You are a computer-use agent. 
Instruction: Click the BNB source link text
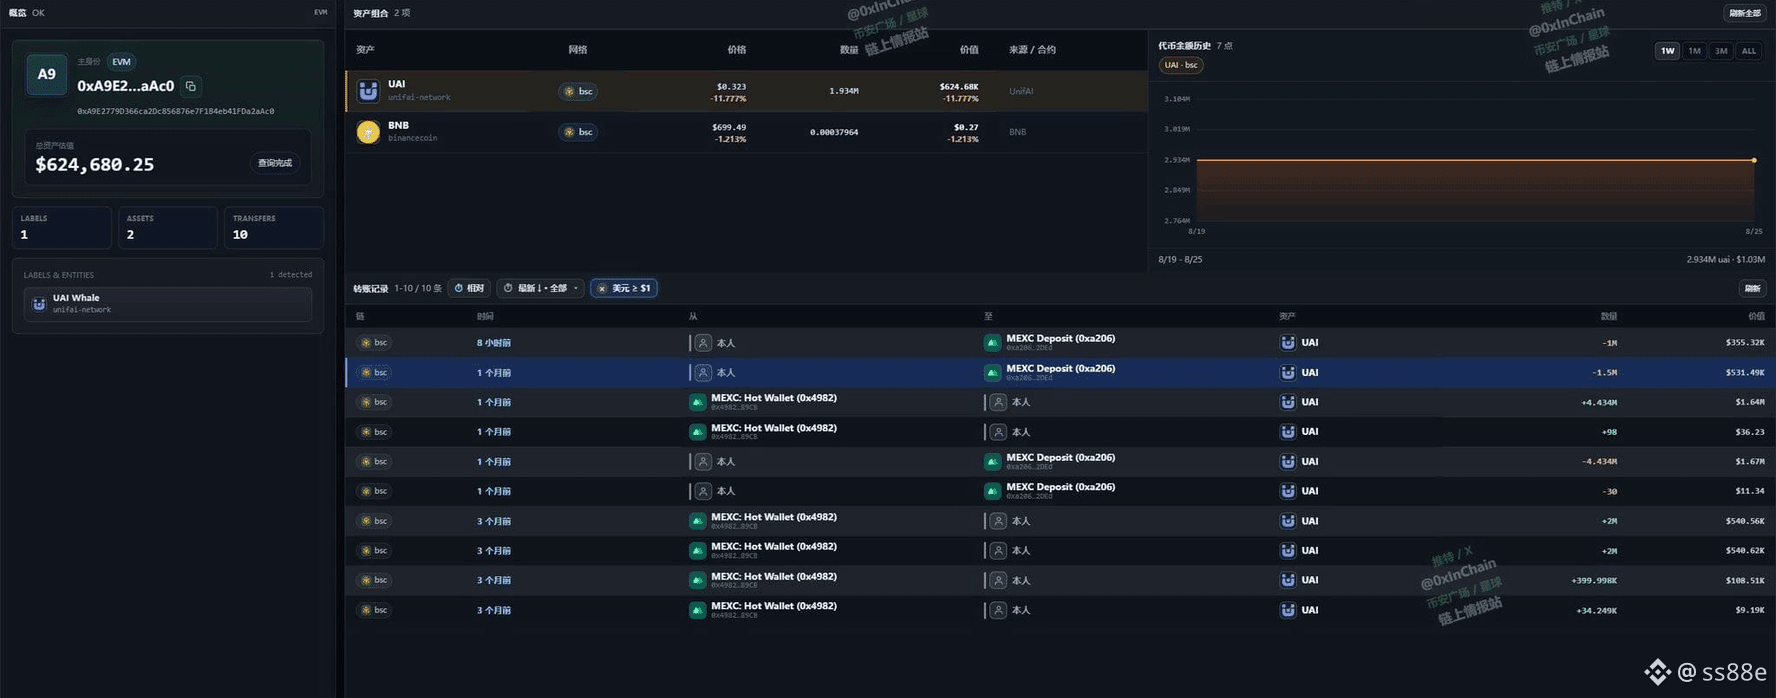tap(1017, 132)
